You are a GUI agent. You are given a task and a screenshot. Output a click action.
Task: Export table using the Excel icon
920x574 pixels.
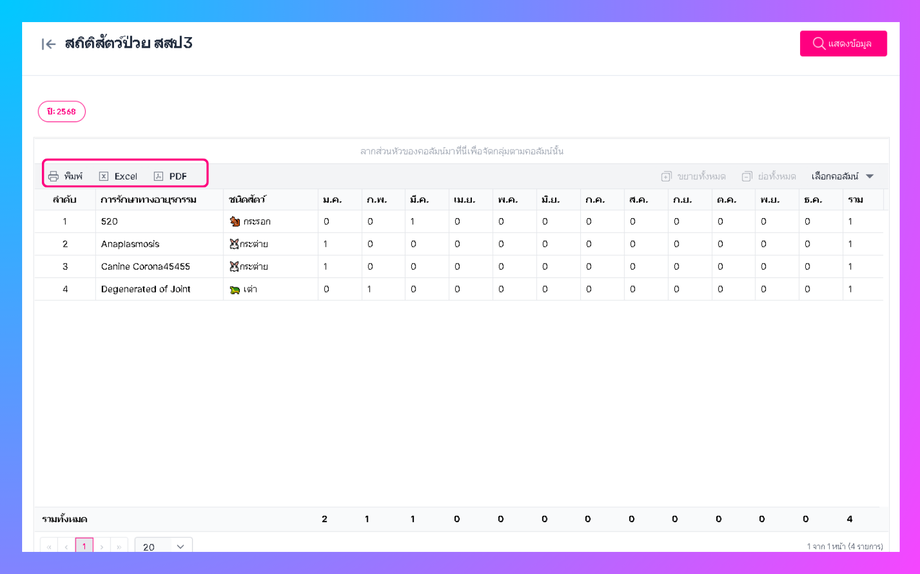[104, 177]
